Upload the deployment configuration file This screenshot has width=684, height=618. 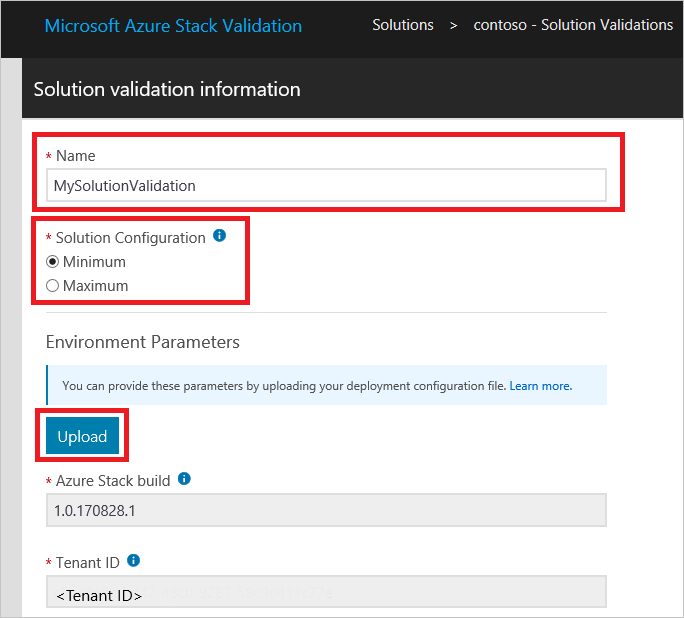click(x=82, y=436)
